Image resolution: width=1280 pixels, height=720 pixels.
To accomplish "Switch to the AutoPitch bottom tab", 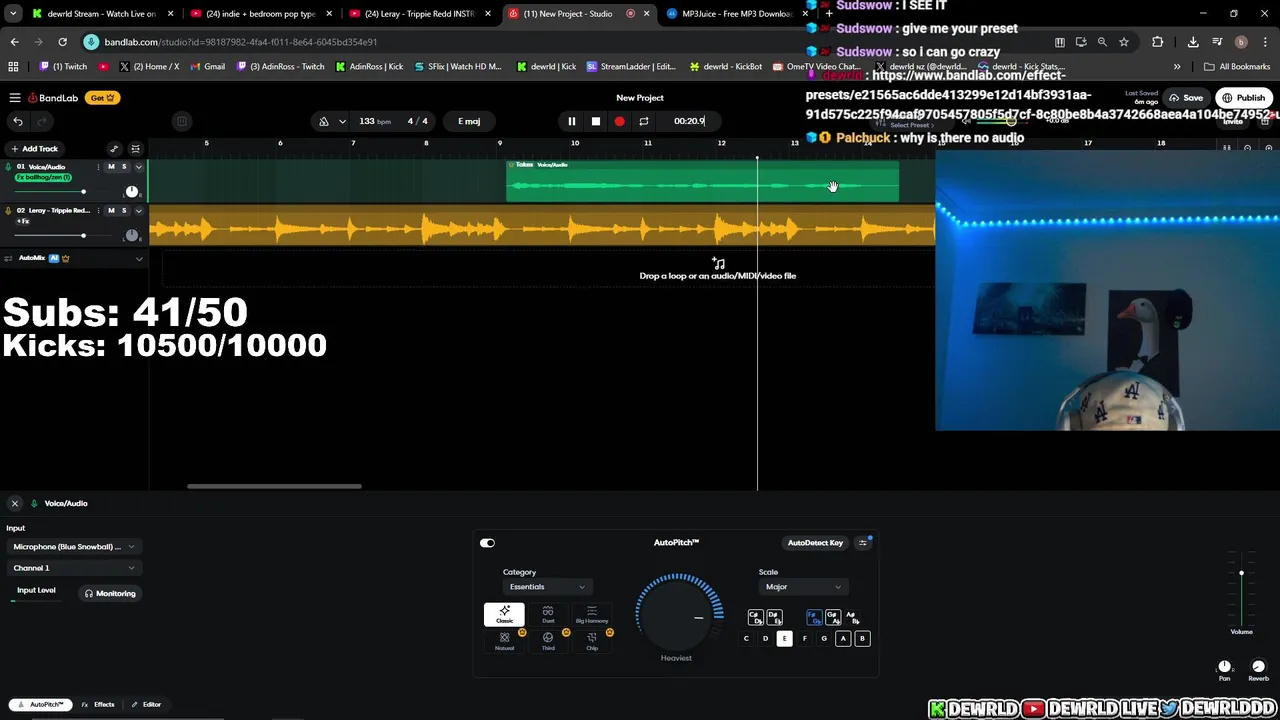I will [41, 704].
